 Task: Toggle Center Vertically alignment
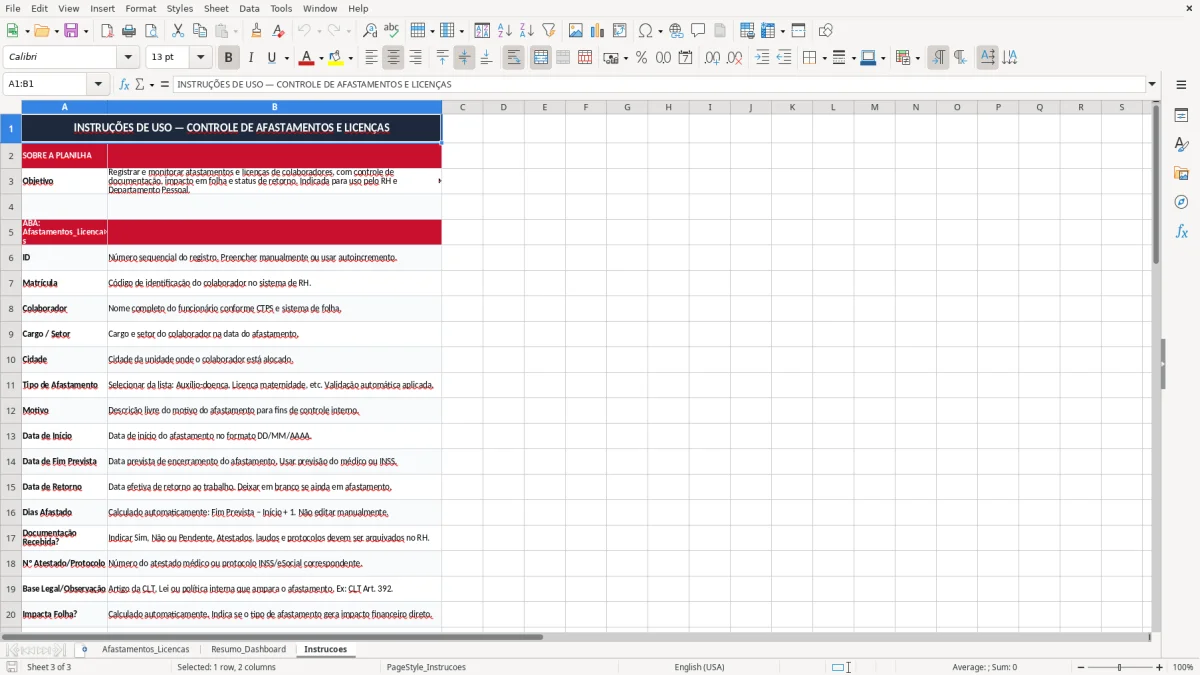[464, 58]
